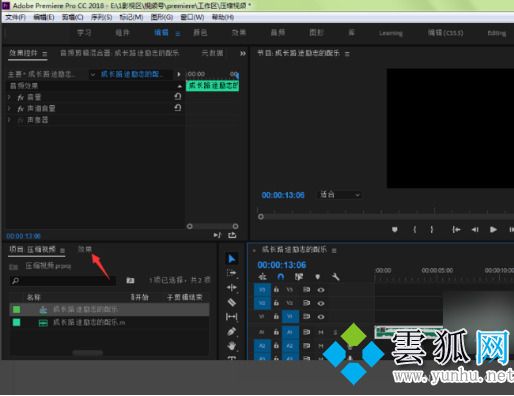
Task: Reset the 音量 effect parameters
Action: pos(178,97)
